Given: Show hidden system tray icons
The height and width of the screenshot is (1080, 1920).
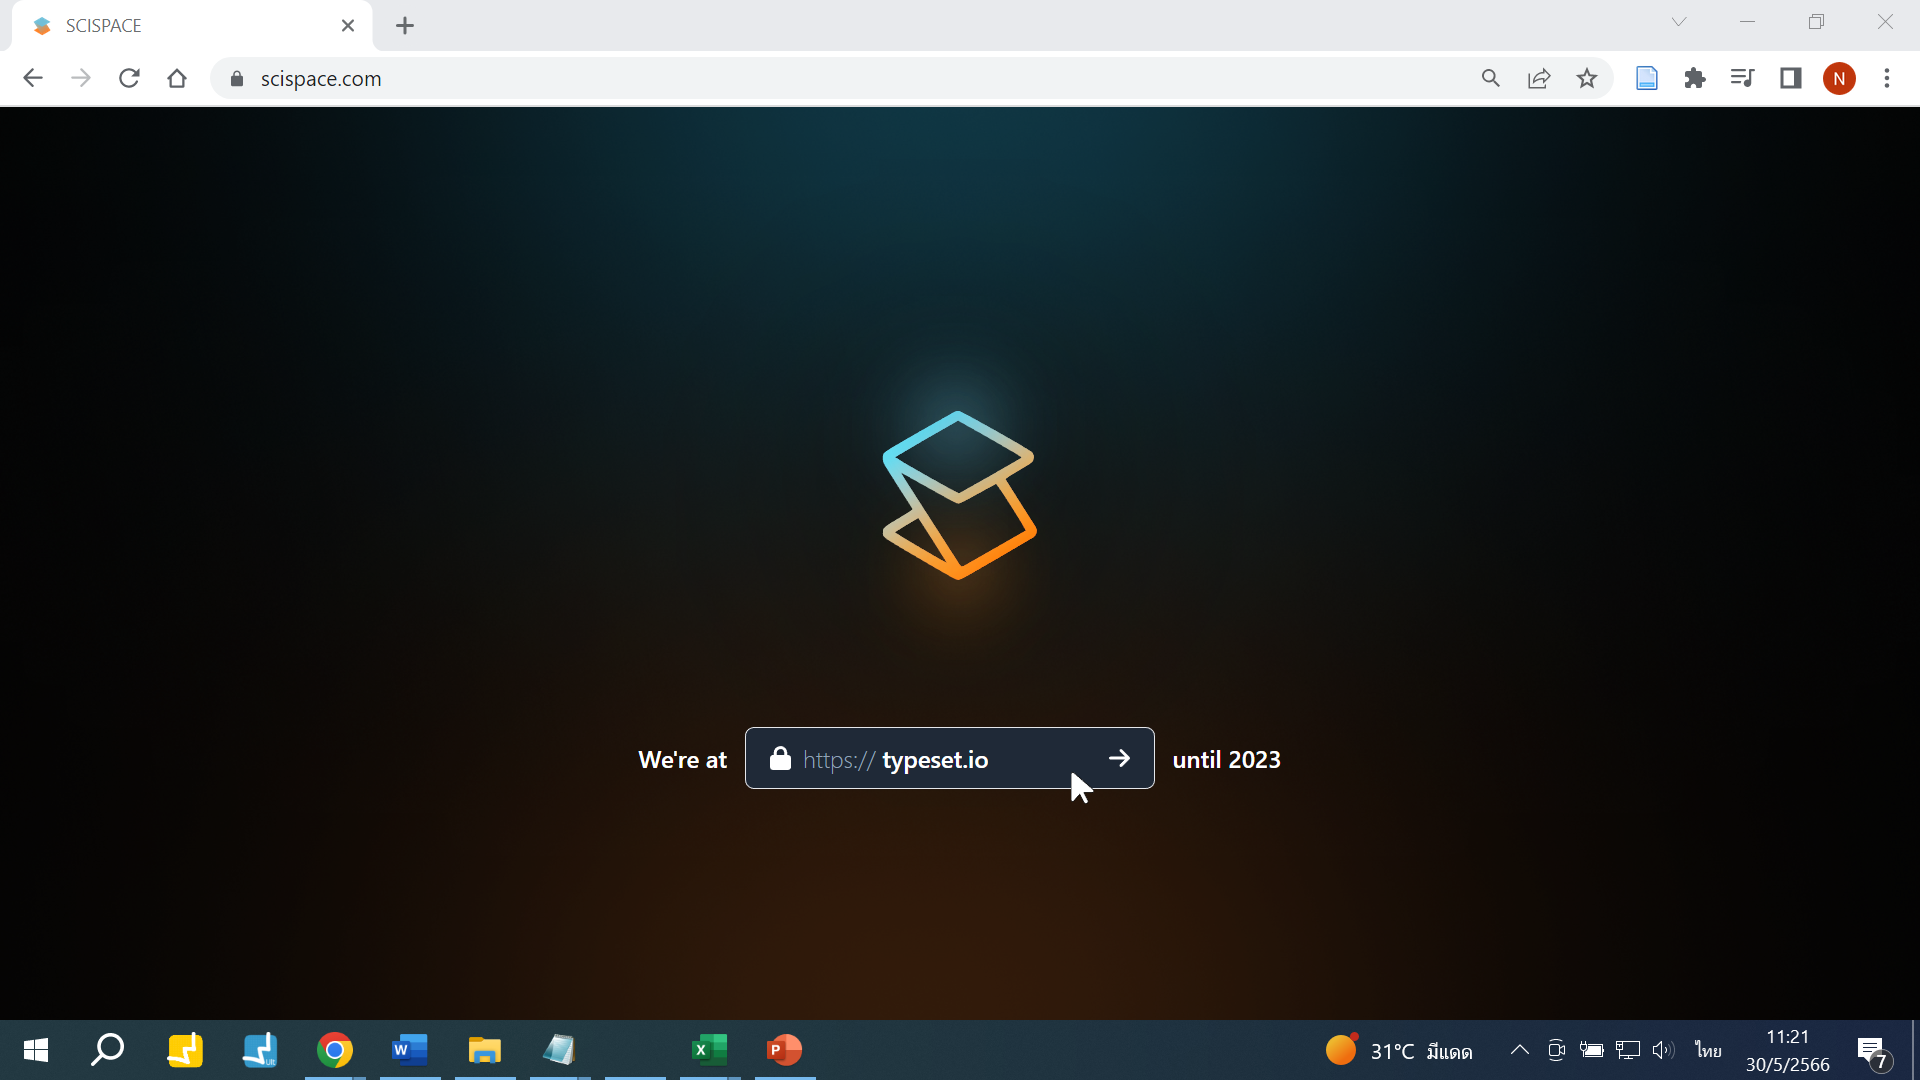Looking at the screenshot, I should pos(1519,1050).
